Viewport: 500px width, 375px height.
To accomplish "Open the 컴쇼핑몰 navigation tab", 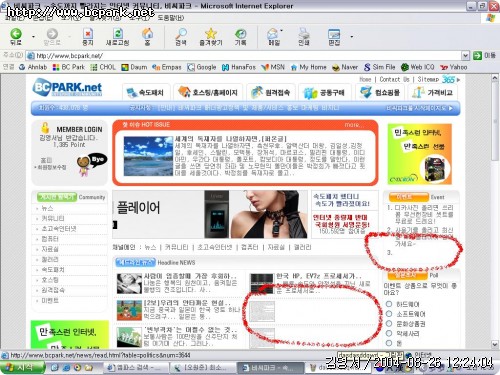I will pyautogui.click(x=380, y=92).
